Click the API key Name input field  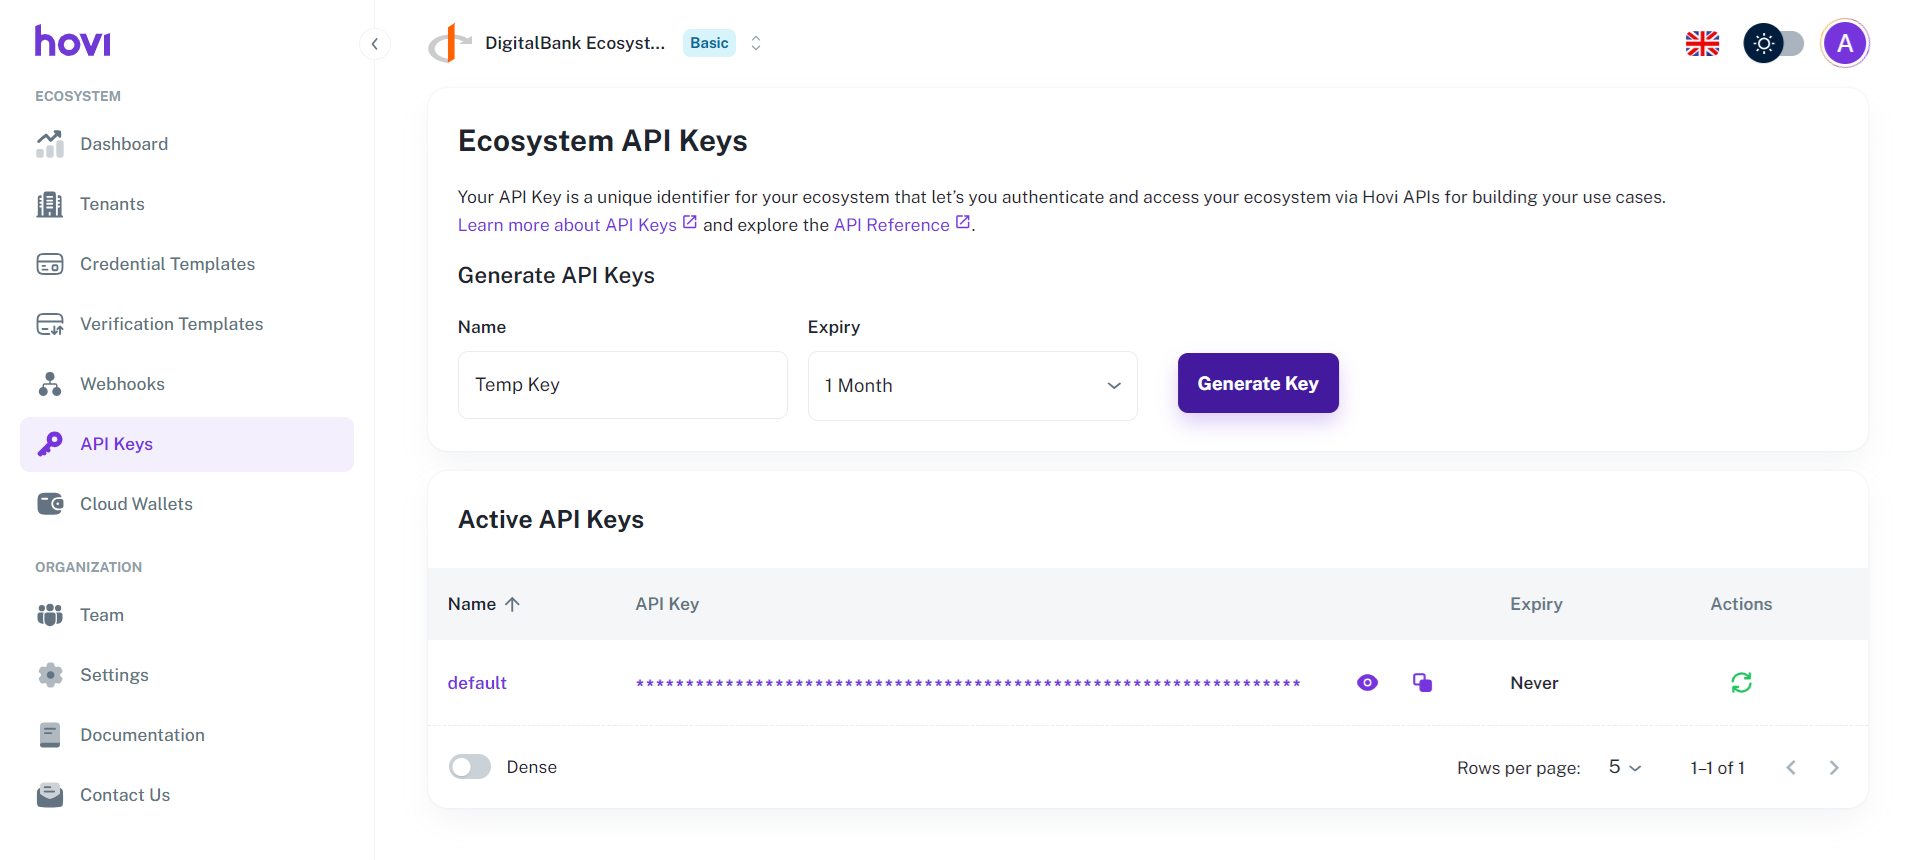[622, 385]
